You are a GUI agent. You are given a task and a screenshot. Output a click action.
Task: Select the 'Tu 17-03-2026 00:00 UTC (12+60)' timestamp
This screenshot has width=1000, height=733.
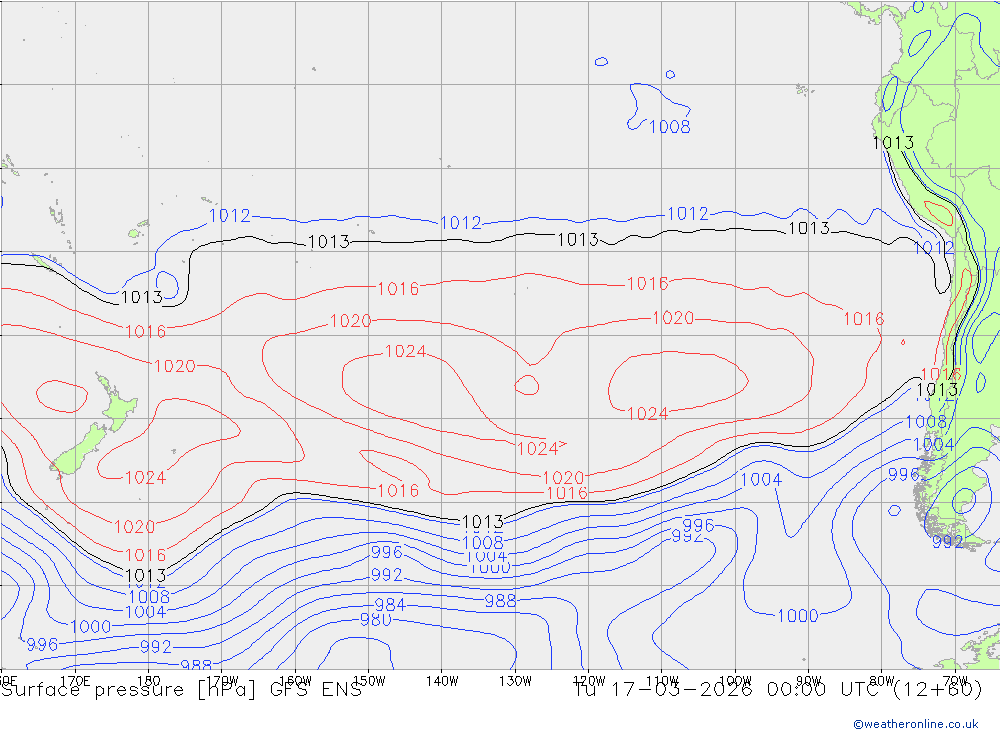[777, 690]
